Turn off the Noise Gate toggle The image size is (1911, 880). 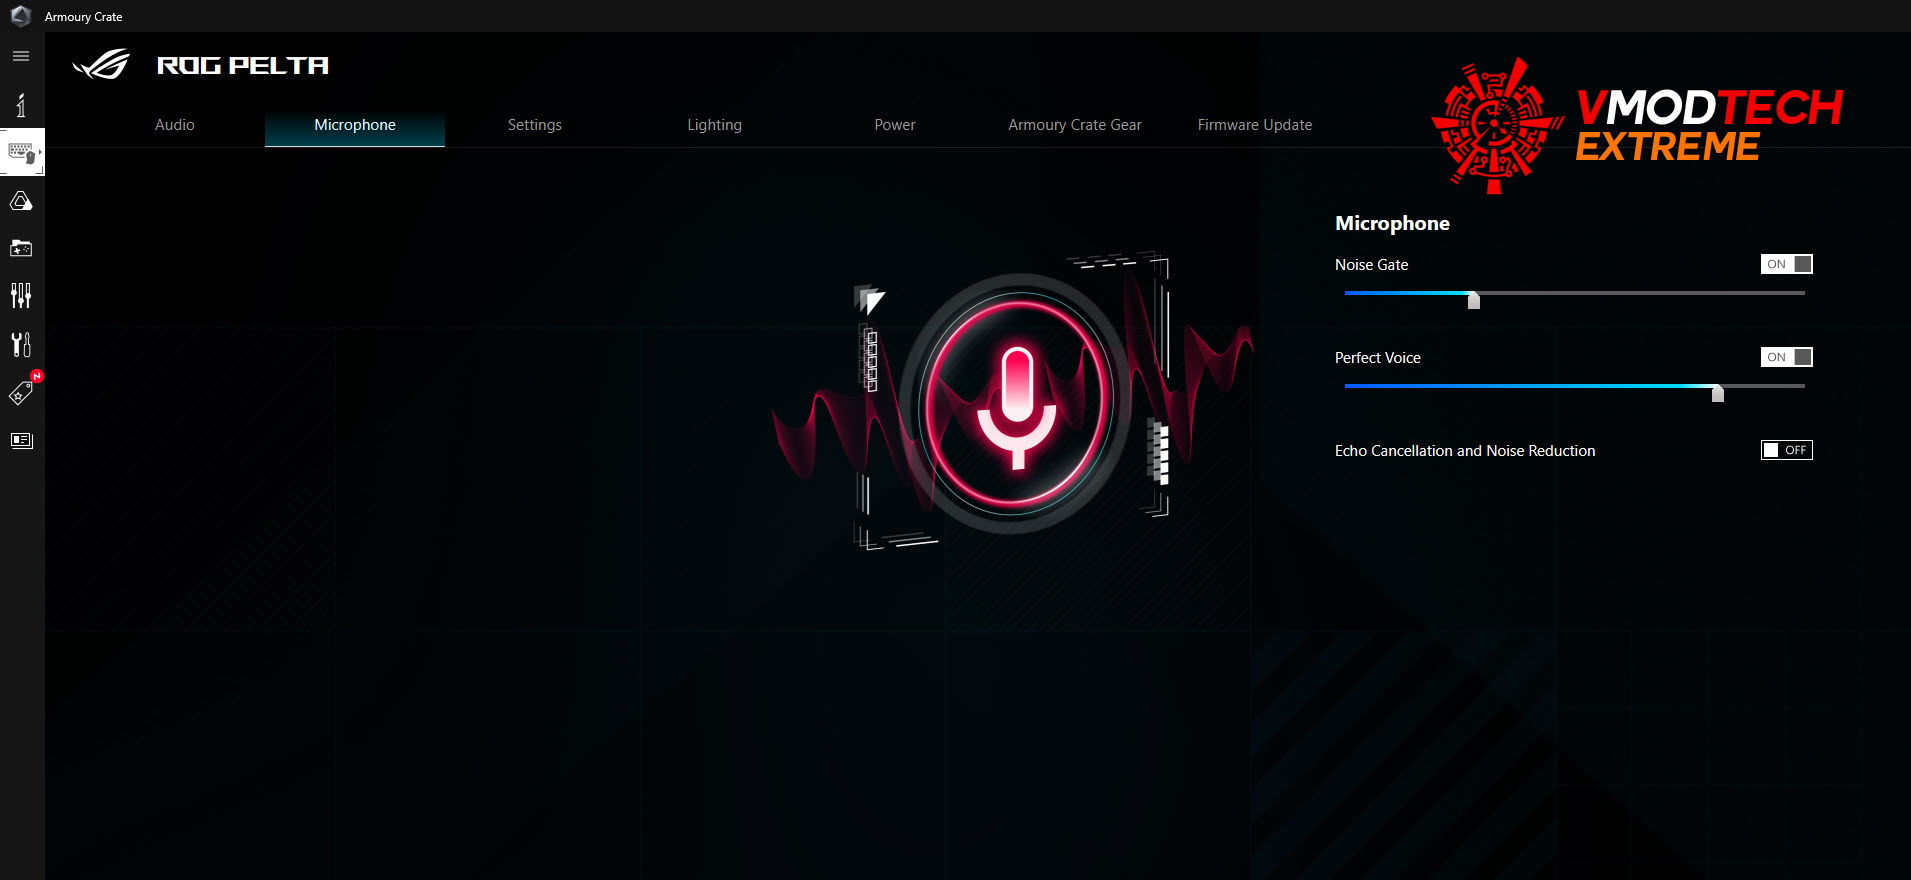click(1786, 264)
